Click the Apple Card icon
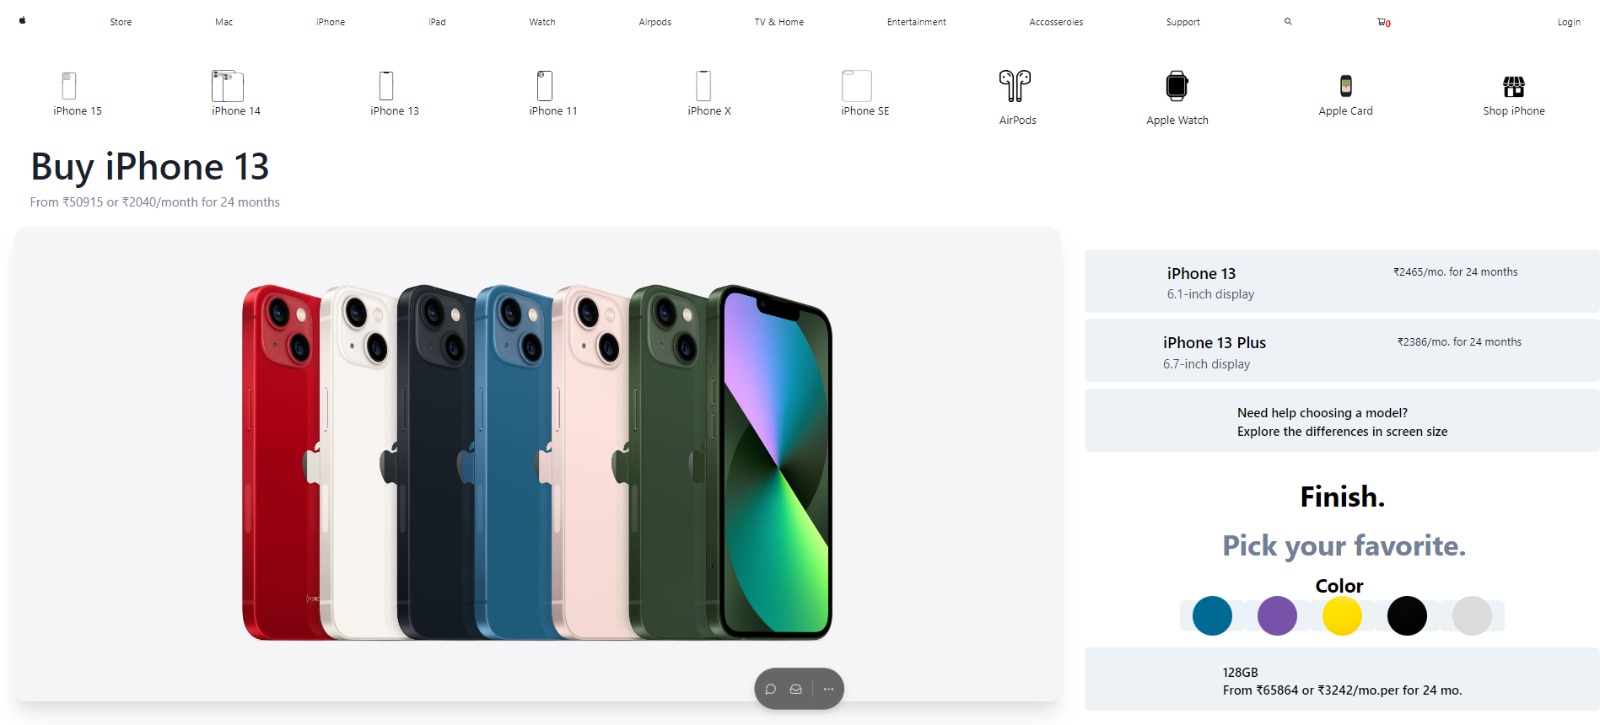This screenshot has width=1600, height=725. coord(1346,86)
